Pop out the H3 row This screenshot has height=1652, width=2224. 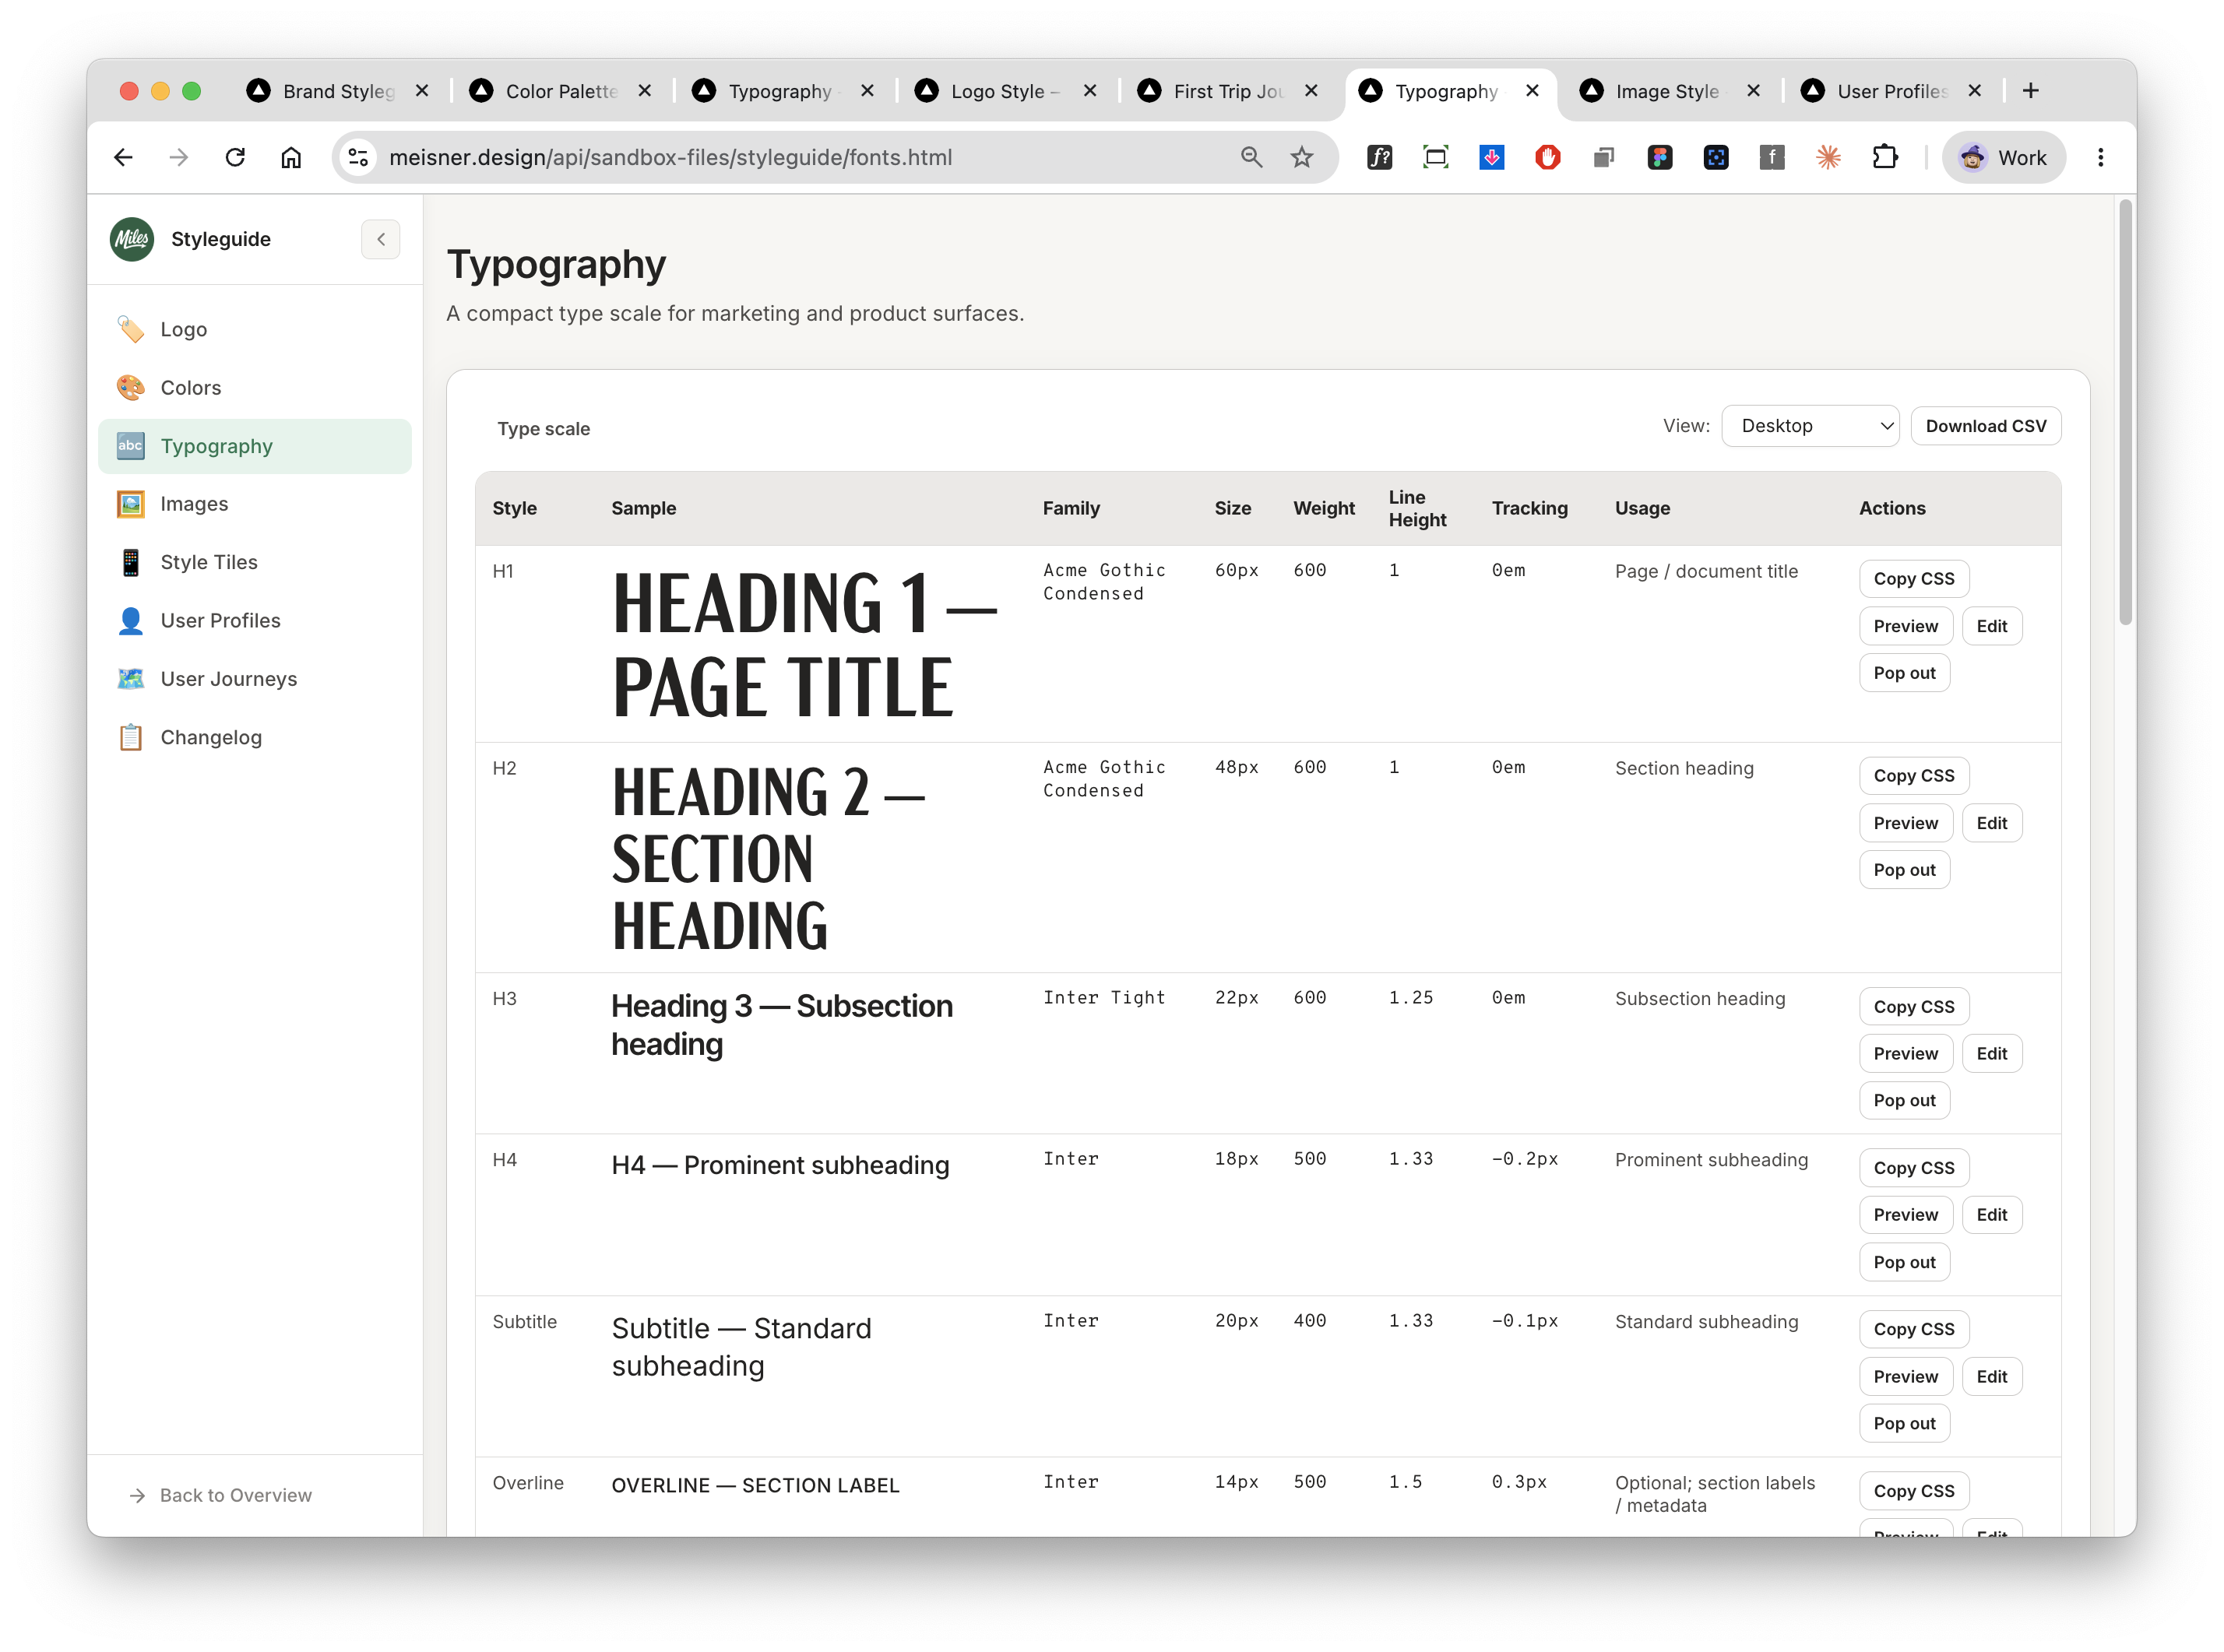[1904, 1101]
